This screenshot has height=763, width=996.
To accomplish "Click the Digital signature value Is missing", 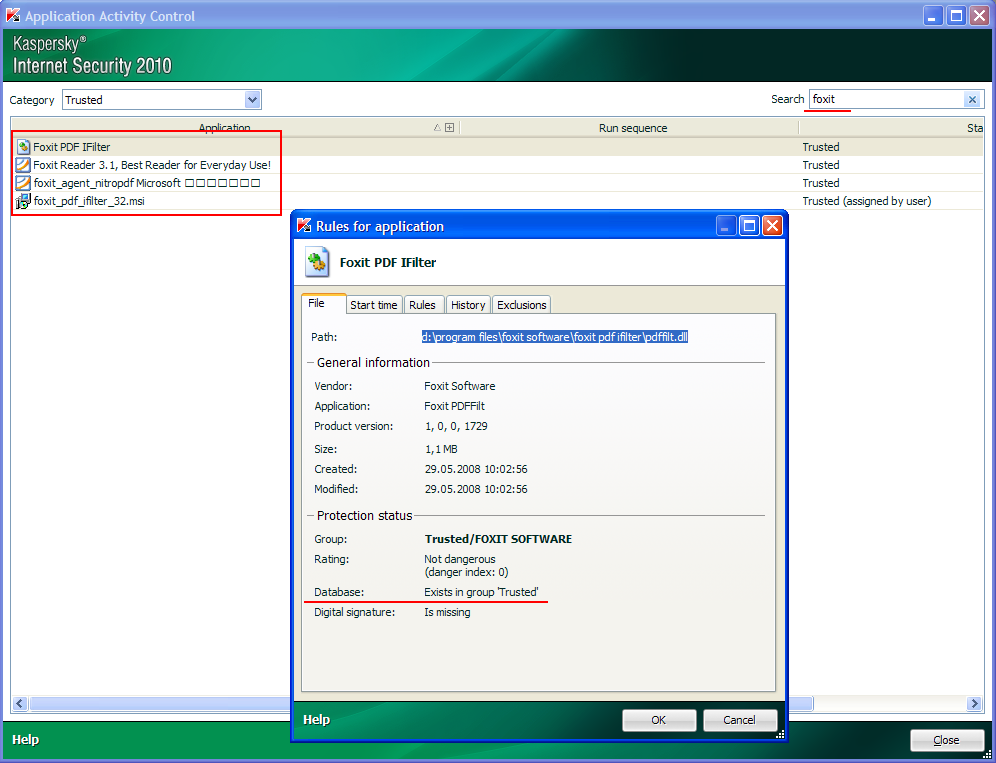I will coord(447,612).
